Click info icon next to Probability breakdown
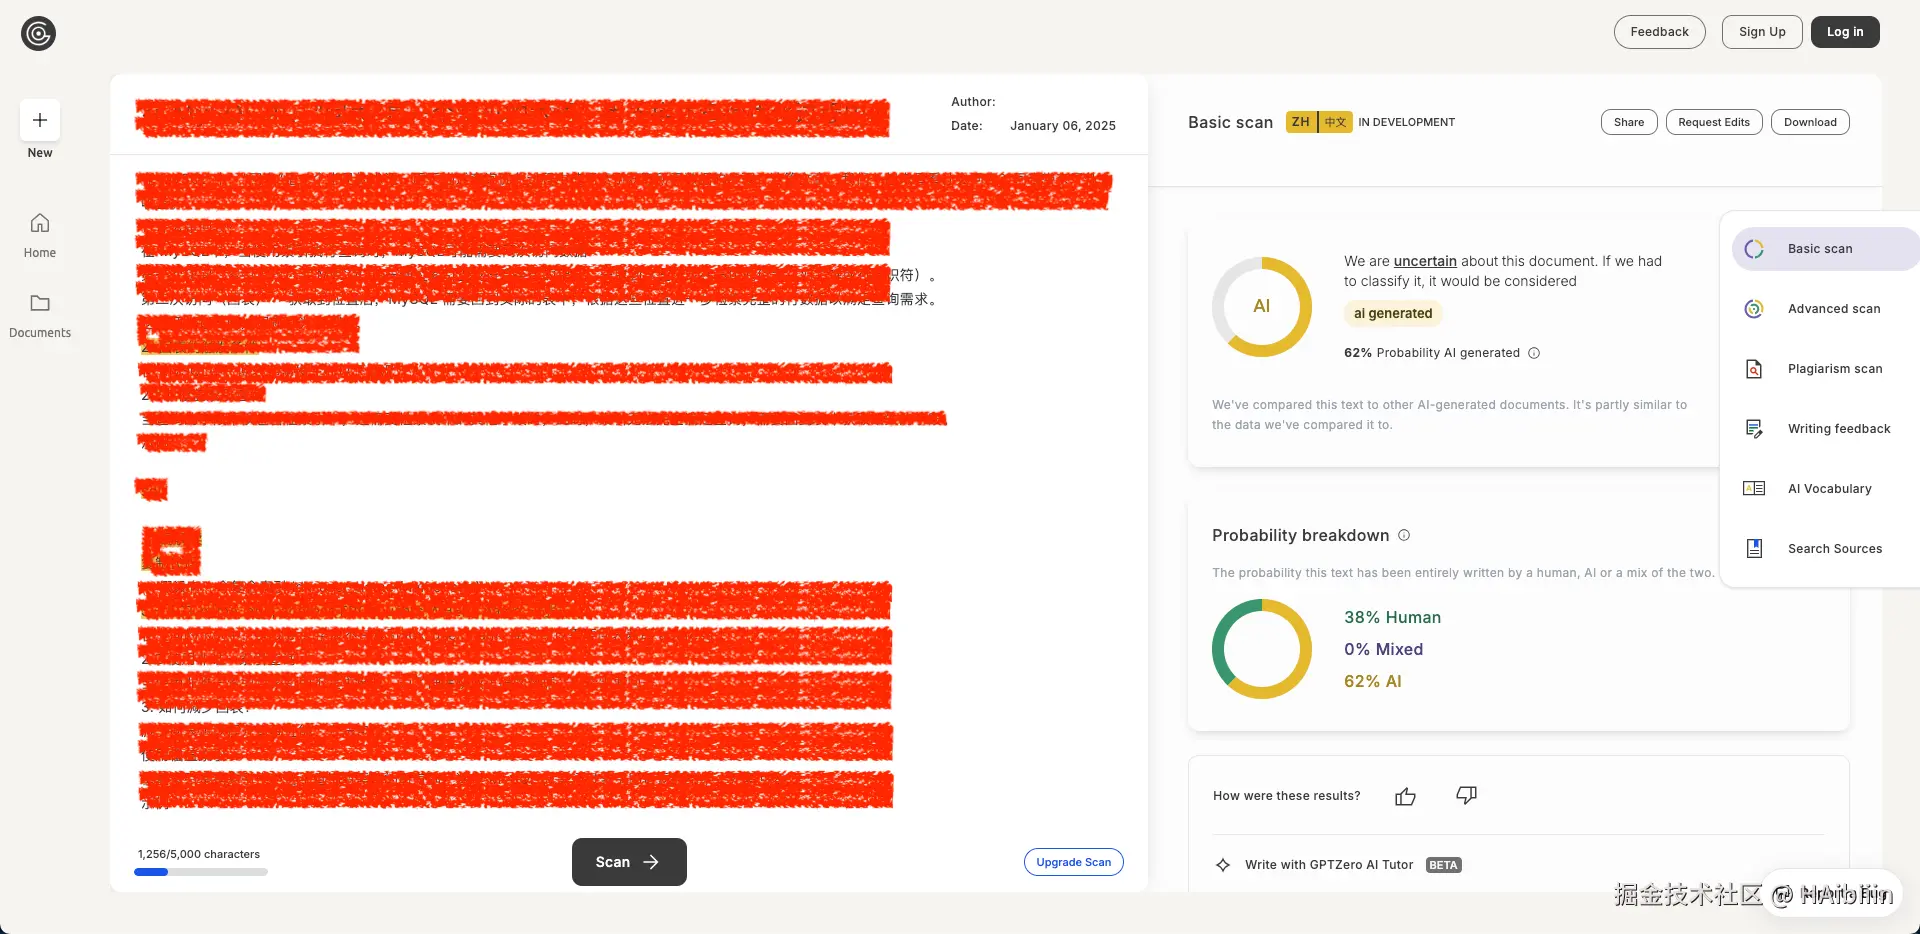Image resolution: width=1920 pixels, height=934 pixels. coord(1404,535)
